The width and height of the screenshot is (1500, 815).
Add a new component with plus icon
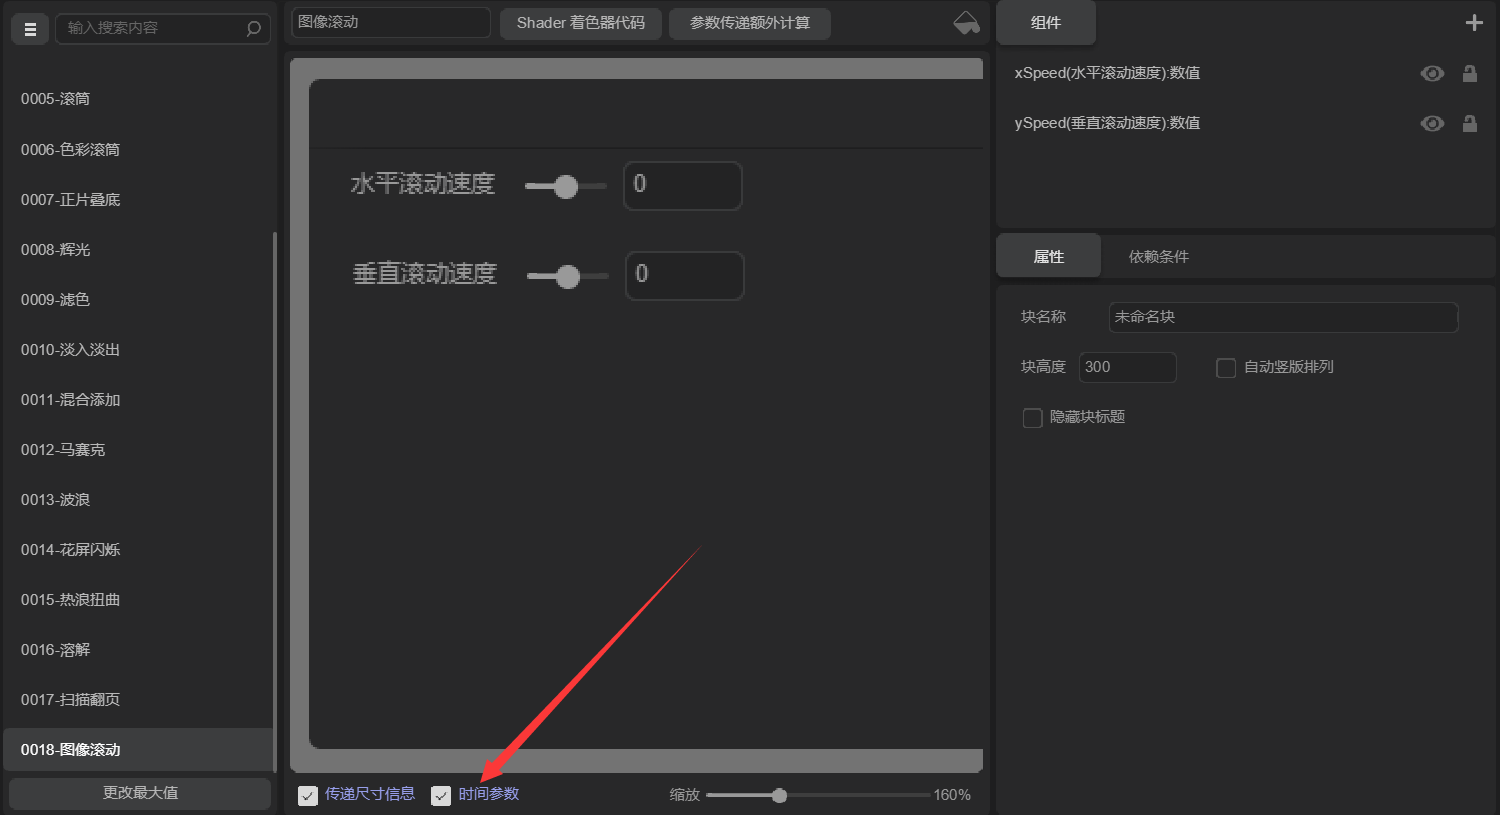pyautogui.click(x=1474, y=22)
